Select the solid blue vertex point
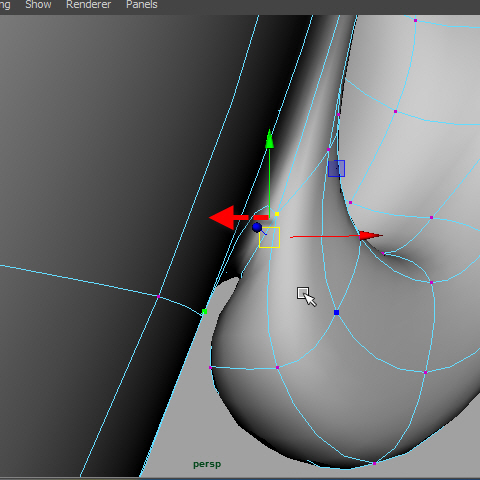 pyautogui.click(x=336, y=312)
